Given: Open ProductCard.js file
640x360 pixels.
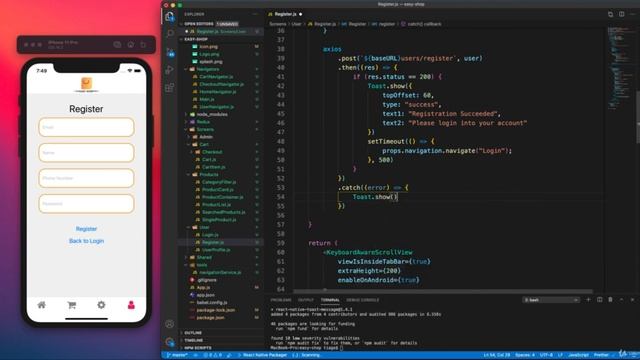Looking at the screenshot, I should click(218, 190).
